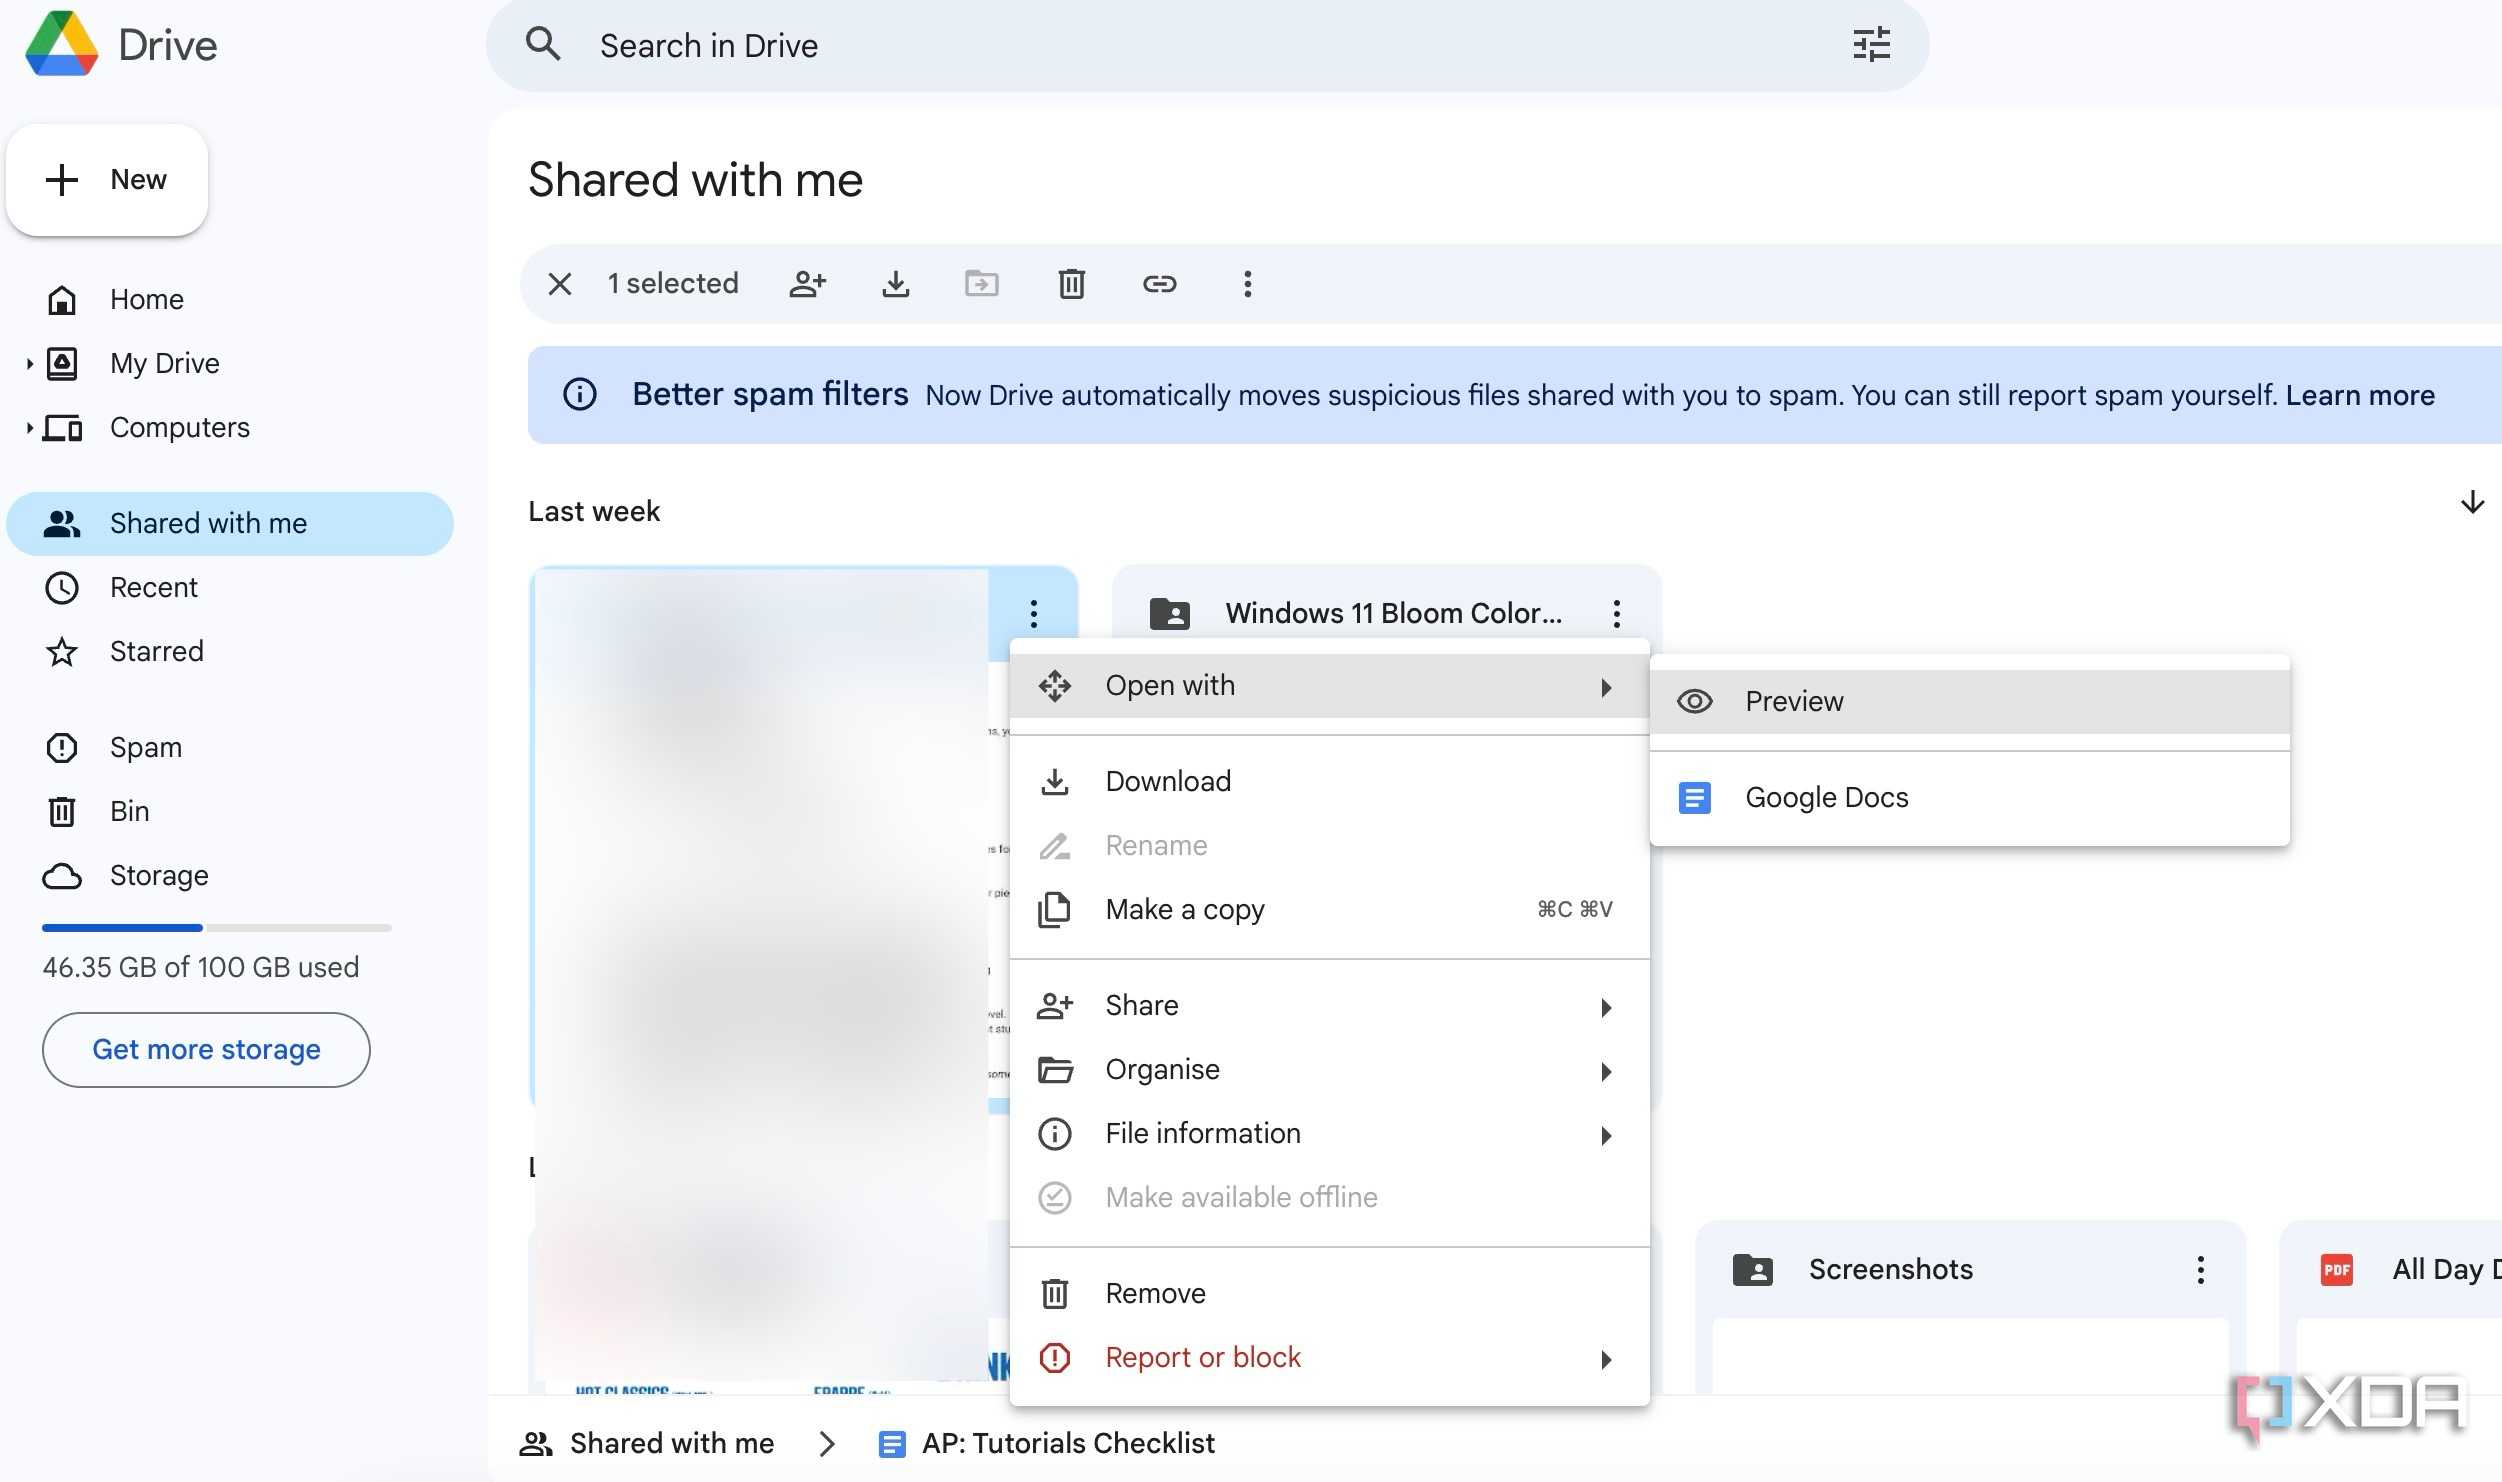Expand the Computers tree arrow

click(29, 428)
